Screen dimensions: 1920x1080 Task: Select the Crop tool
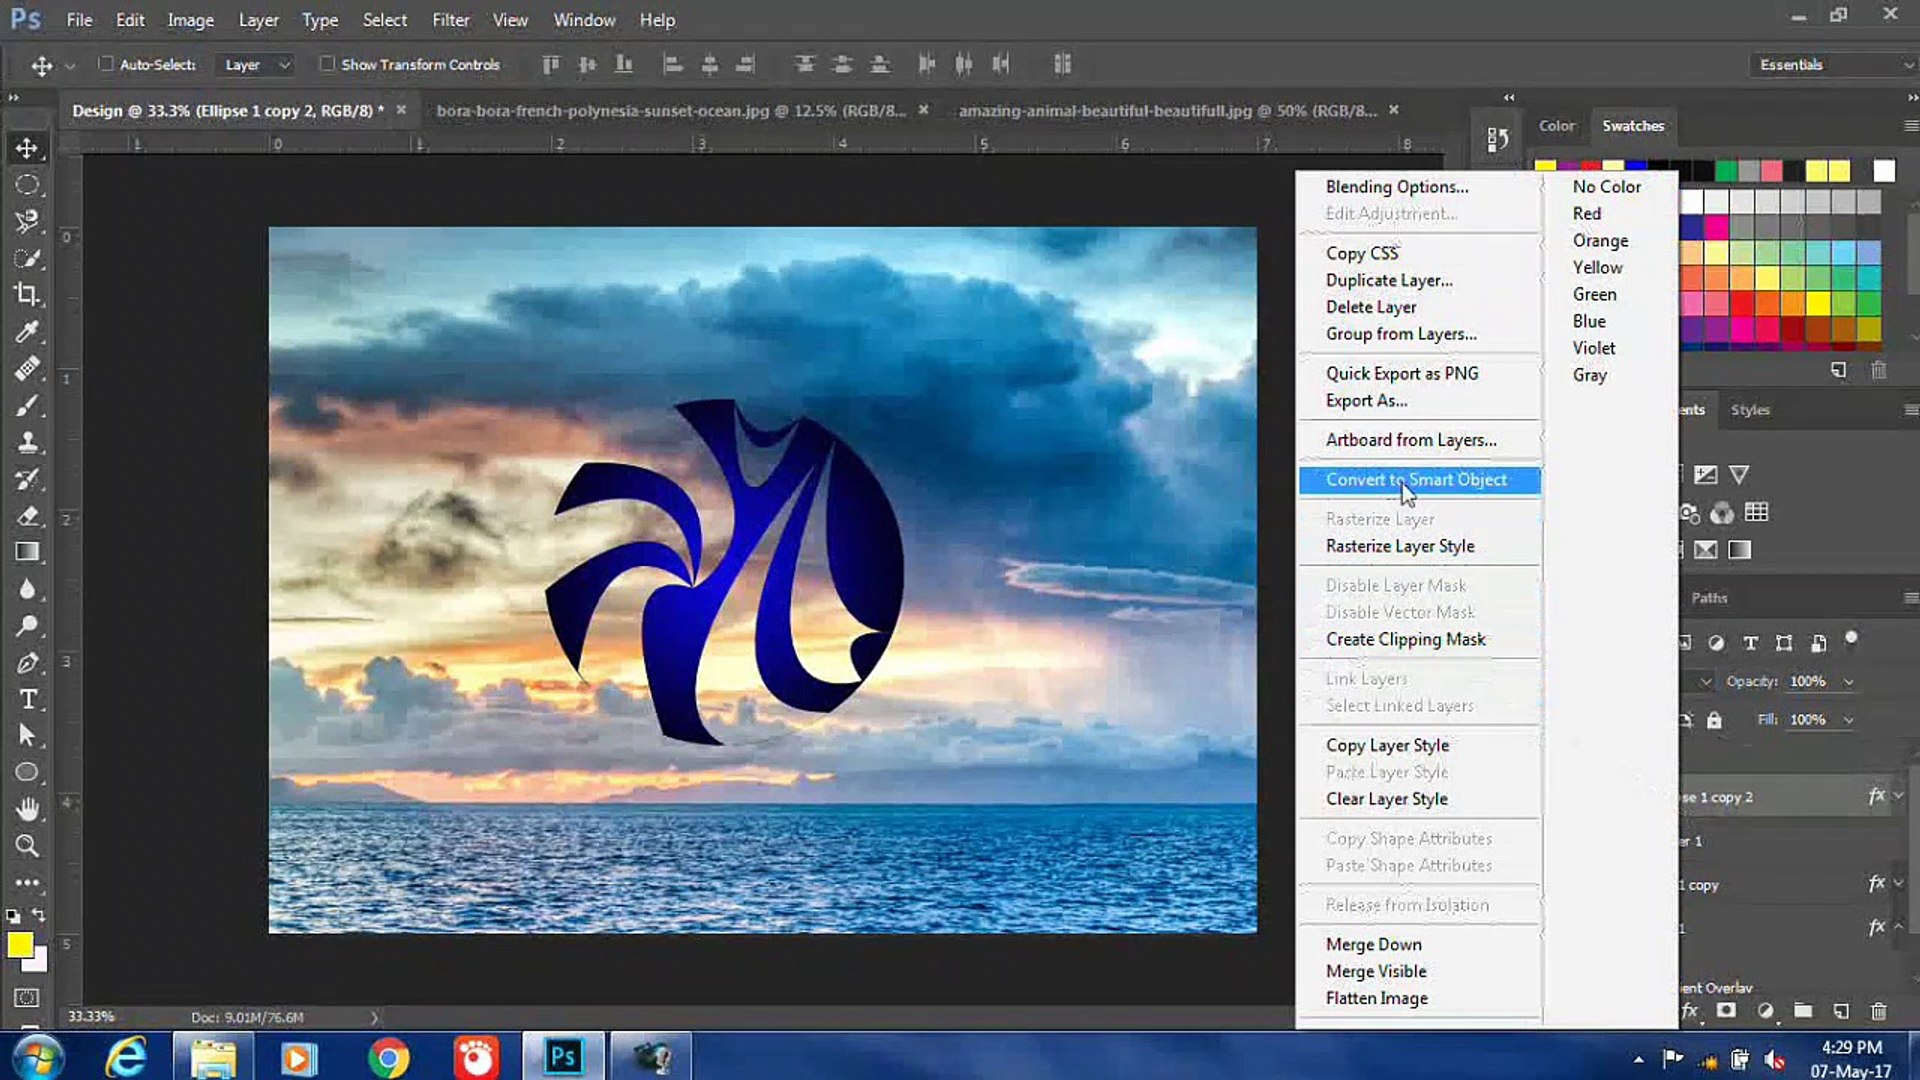coord(27,294)
